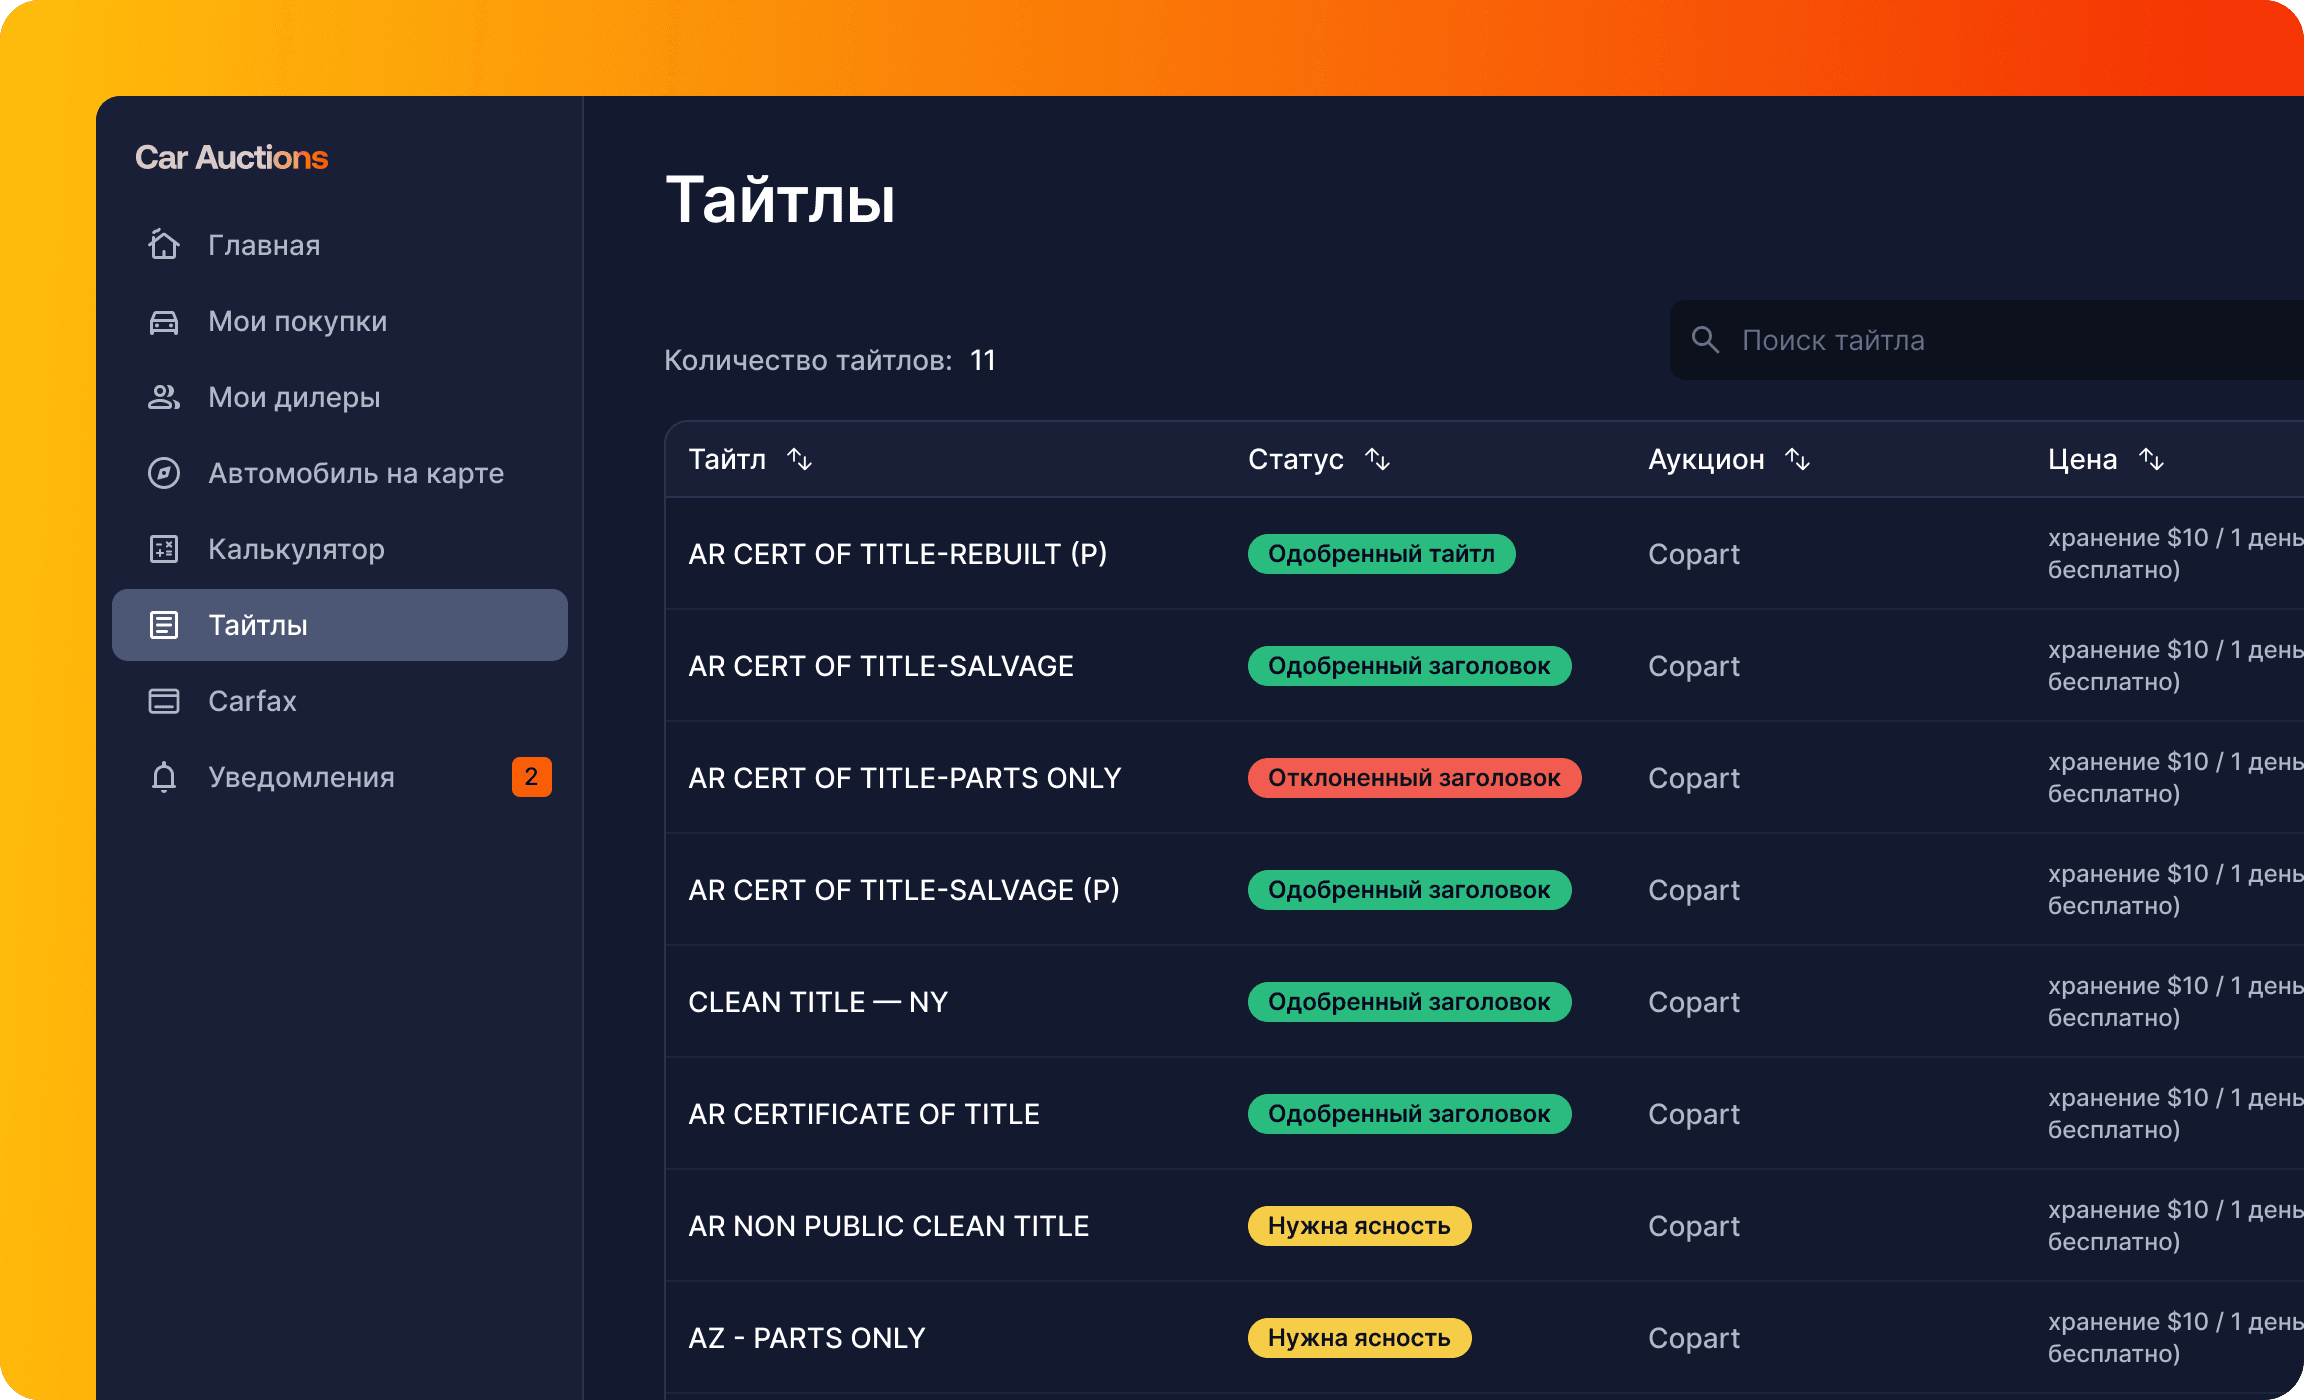Click the orange notification badge showing 2
Image resolution: width=2304 pixels, height=1400 pixels.
[531, 777]
